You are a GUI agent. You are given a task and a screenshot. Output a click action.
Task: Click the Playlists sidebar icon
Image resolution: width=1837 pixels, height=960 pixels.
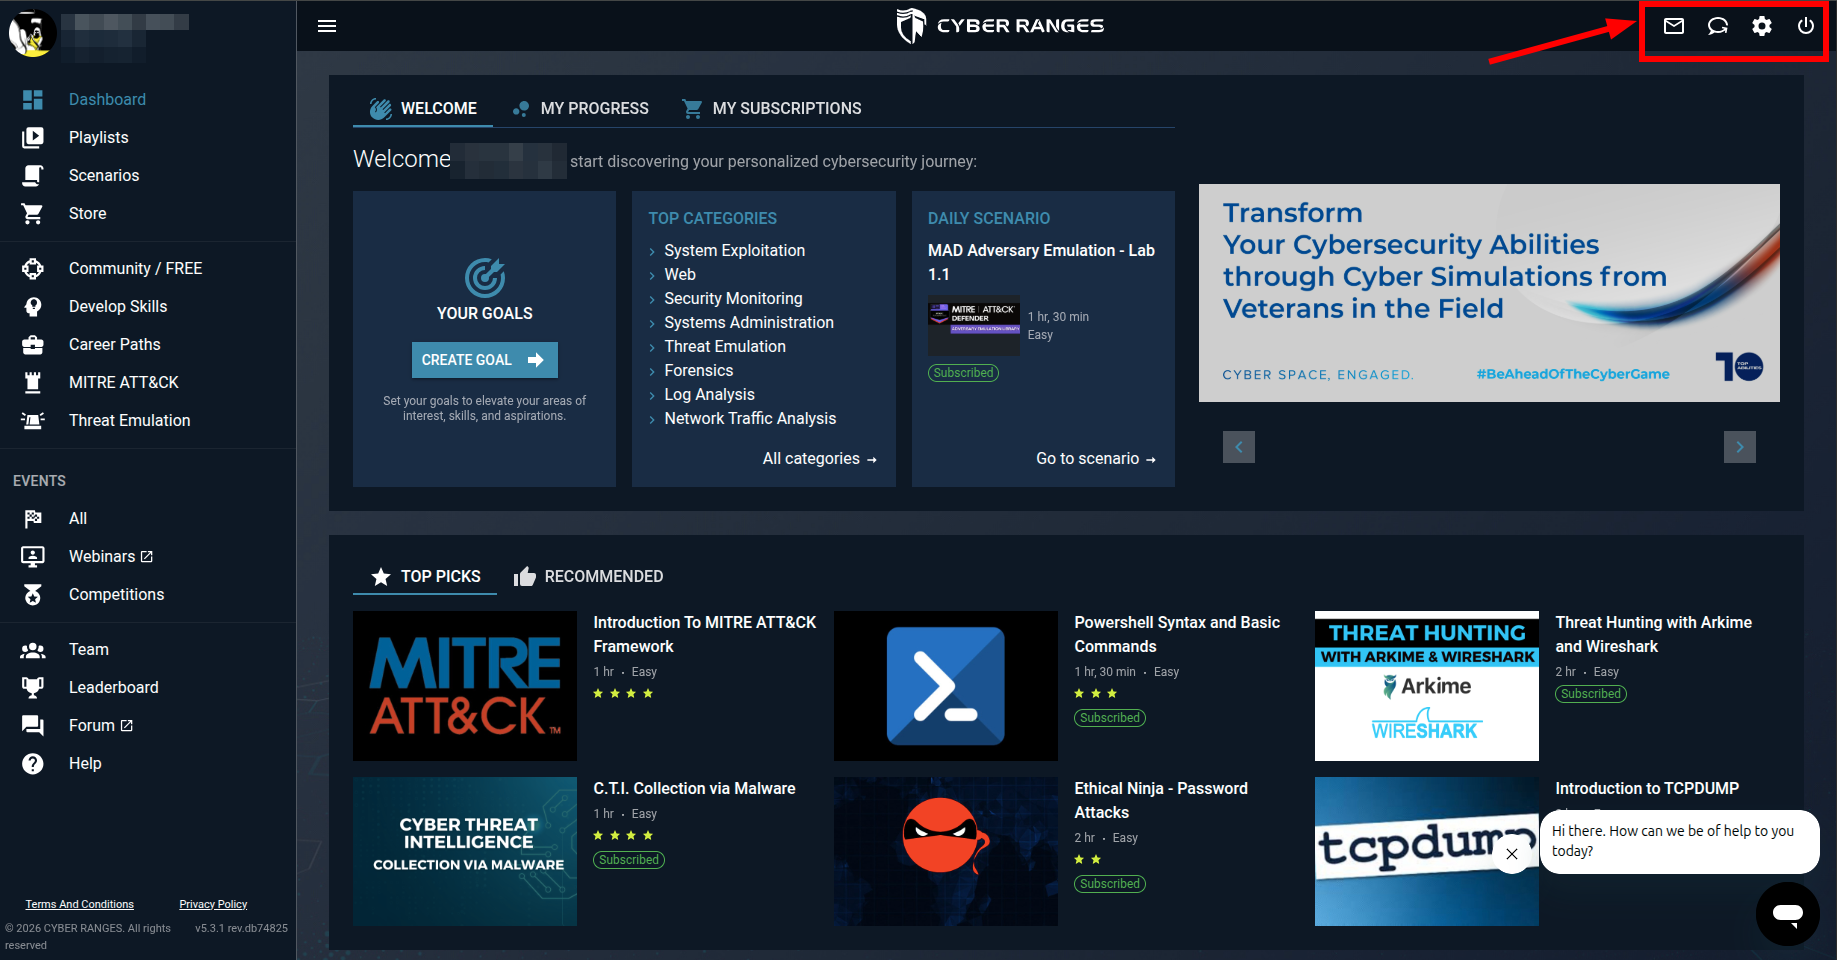(33, 138)
